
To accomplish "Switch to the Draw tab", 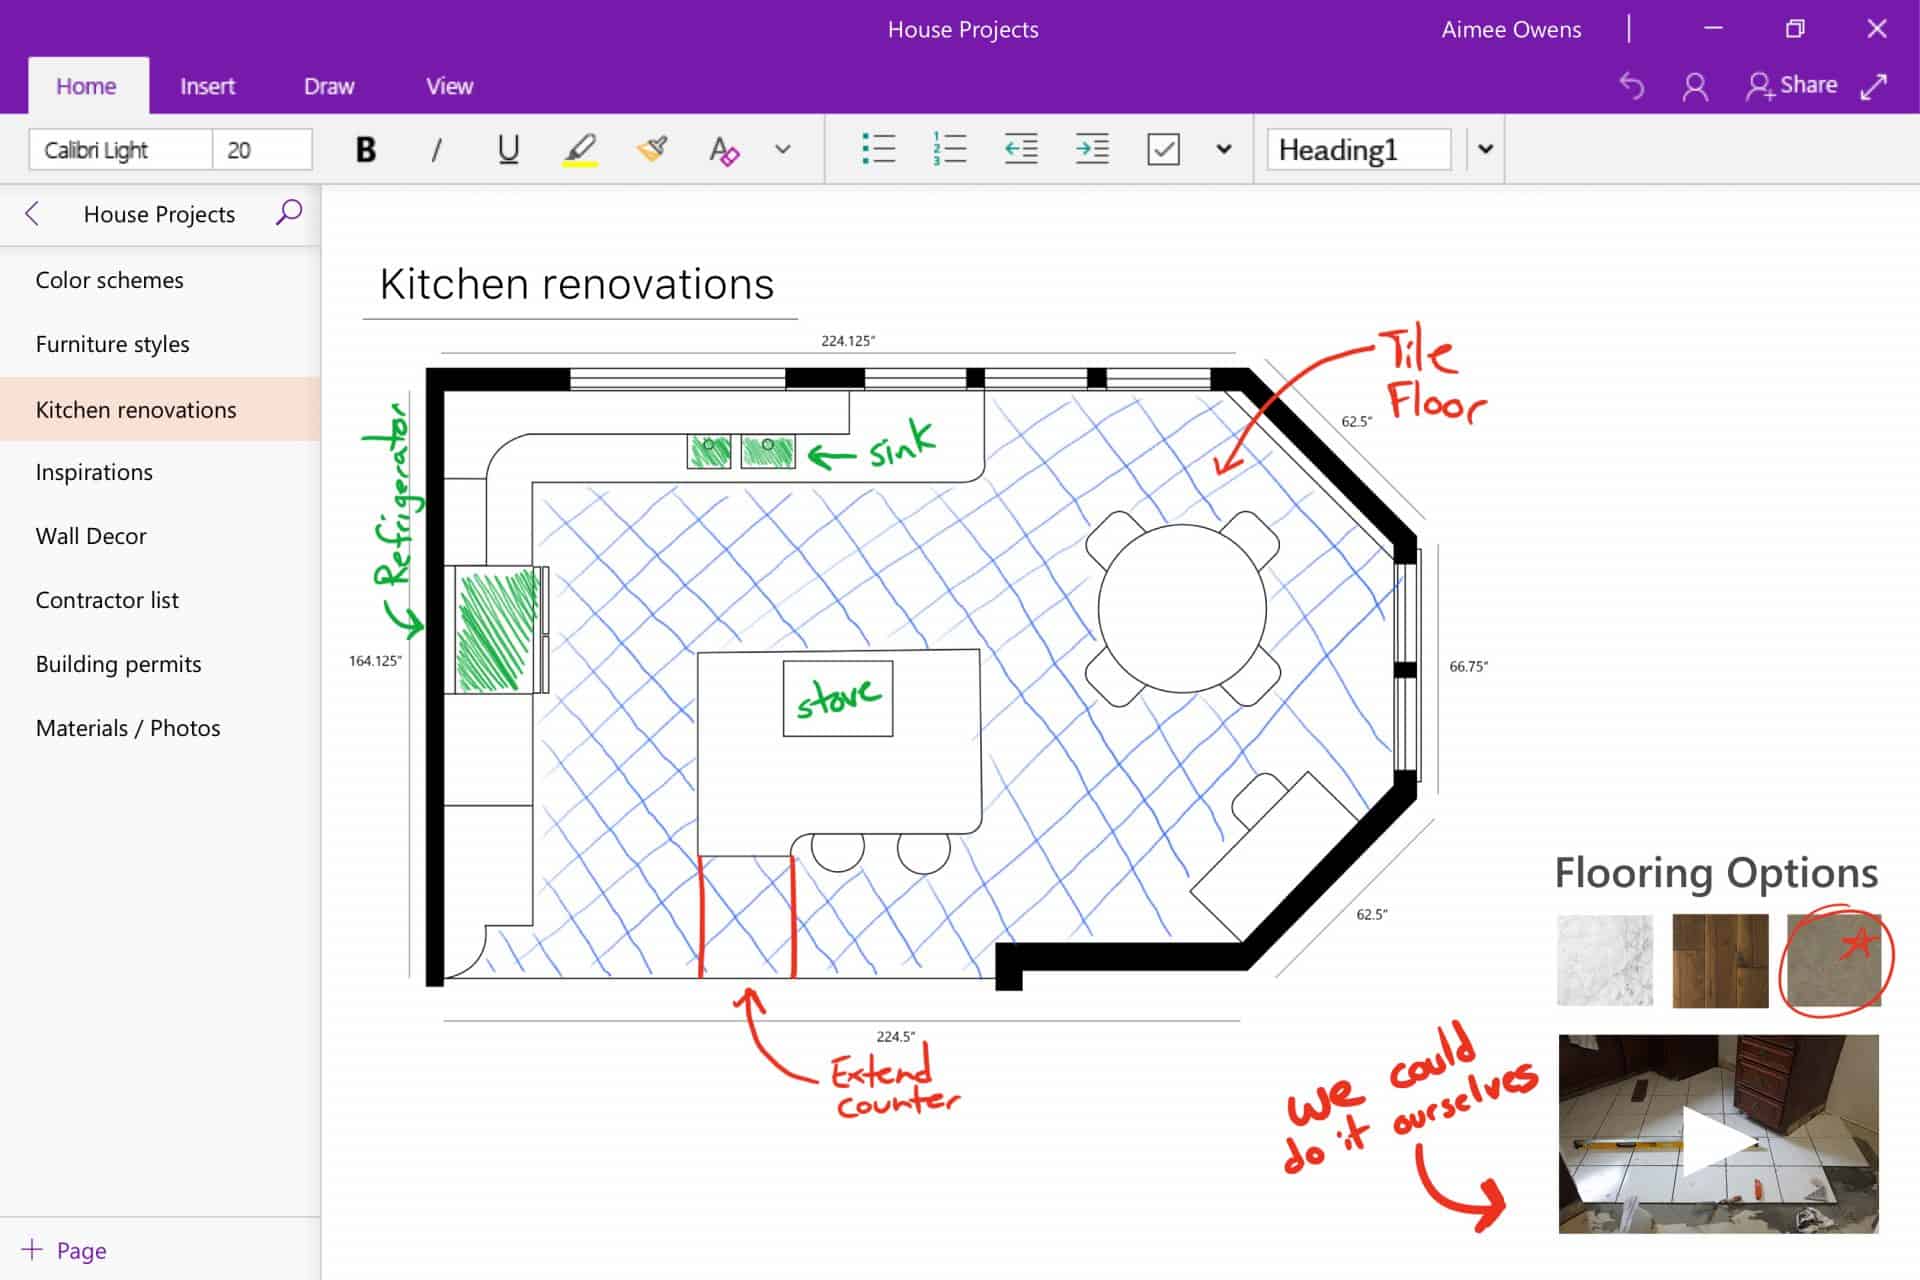I will (328, 86).
